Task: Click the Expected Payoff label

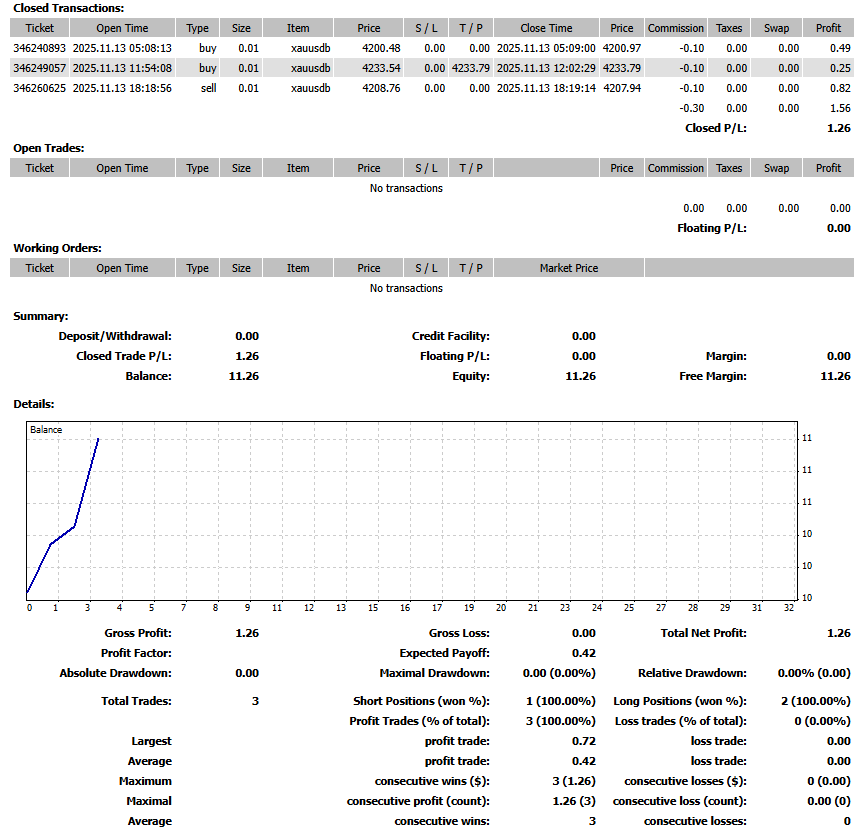Action: pos(444,653)
